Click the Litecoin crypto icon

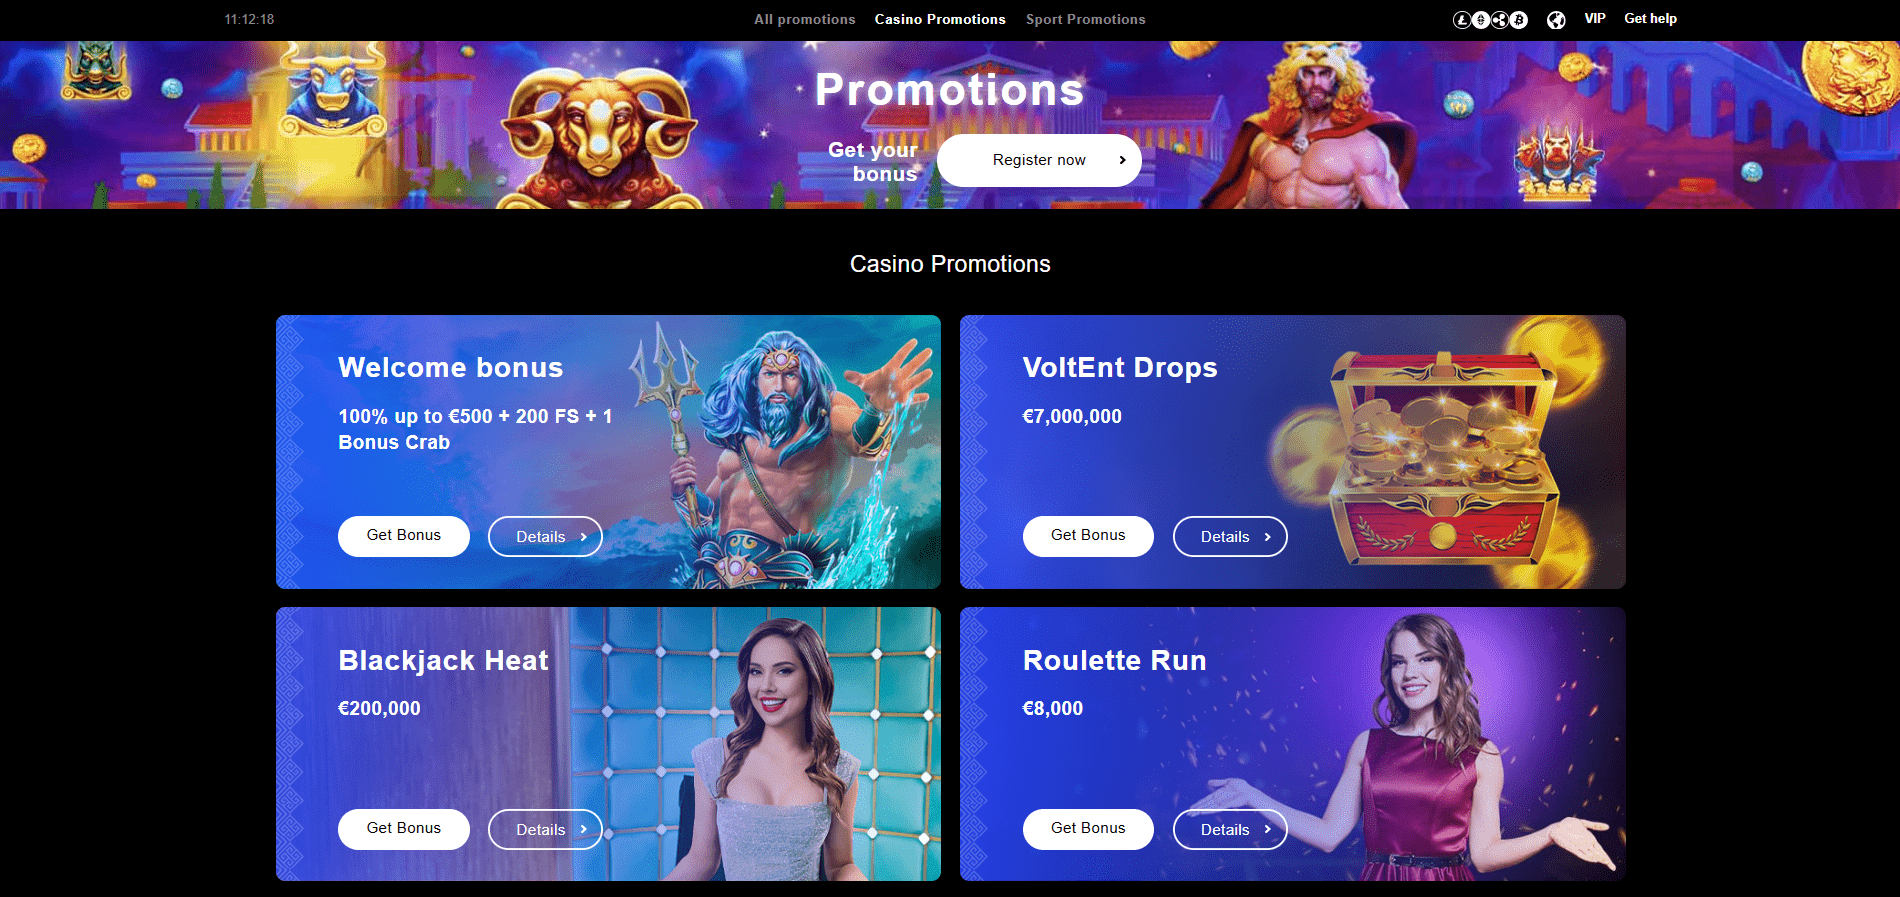tap(1462, 20)
